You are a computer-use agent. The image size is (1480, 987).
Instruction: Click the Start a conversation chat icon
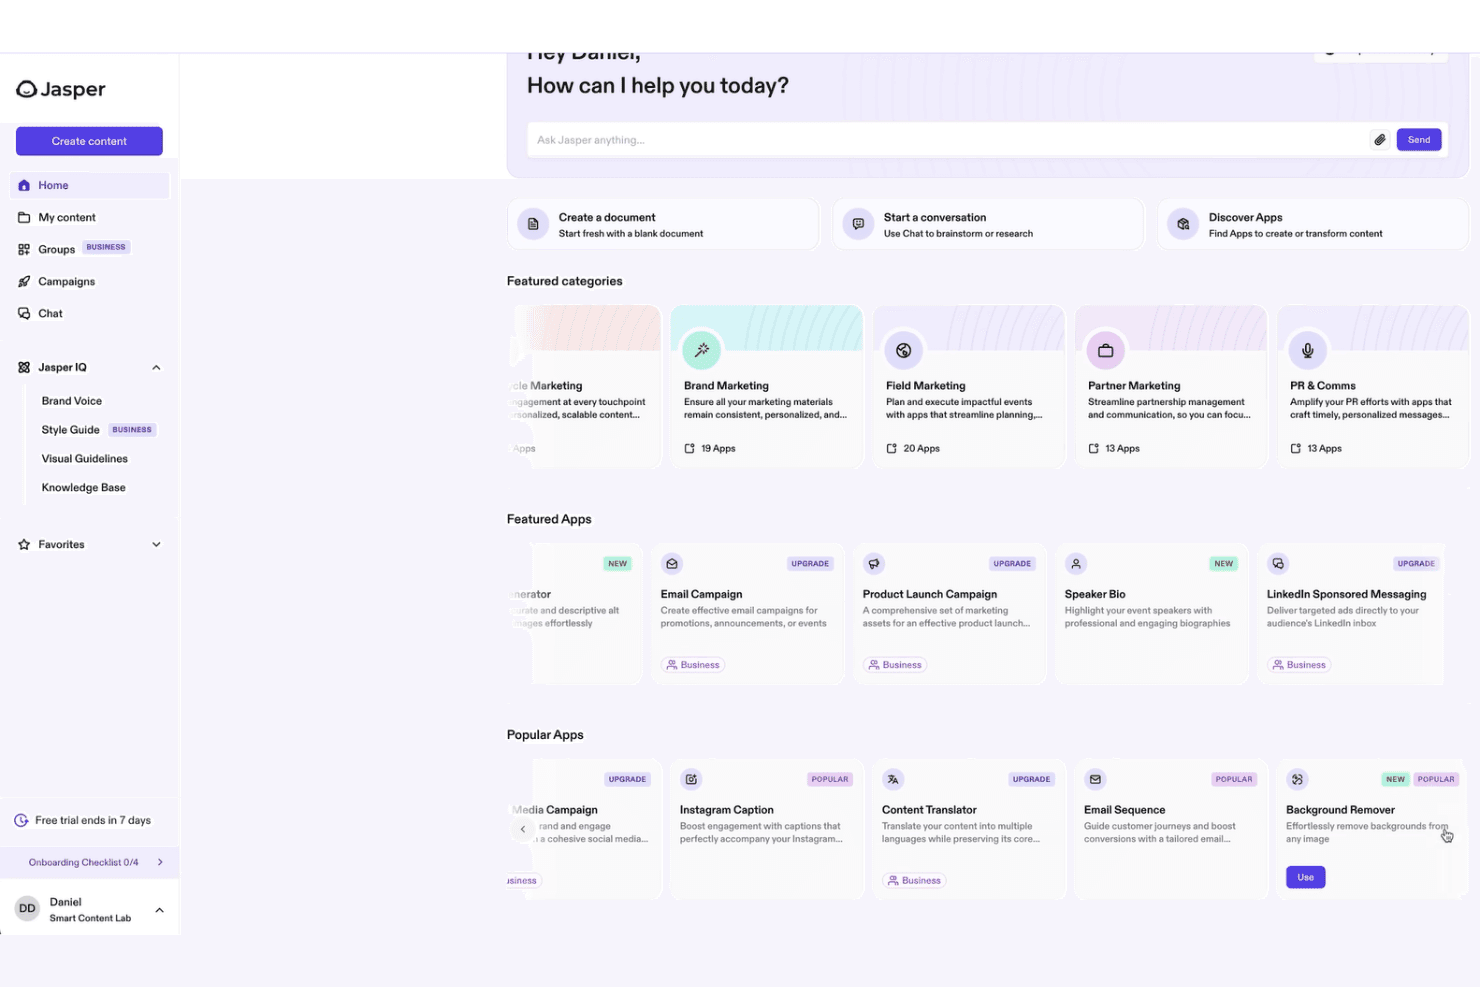click(858, 224)
